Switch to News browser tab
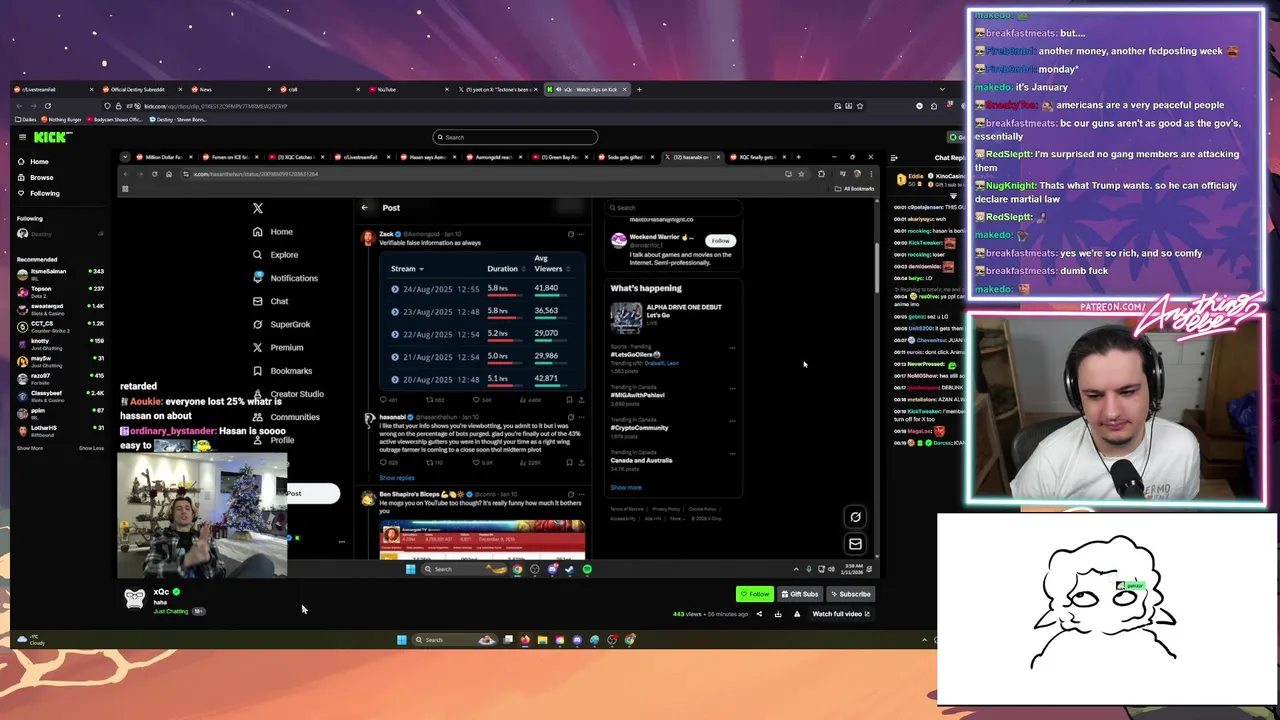The image size is (1280, 720). 232,89
